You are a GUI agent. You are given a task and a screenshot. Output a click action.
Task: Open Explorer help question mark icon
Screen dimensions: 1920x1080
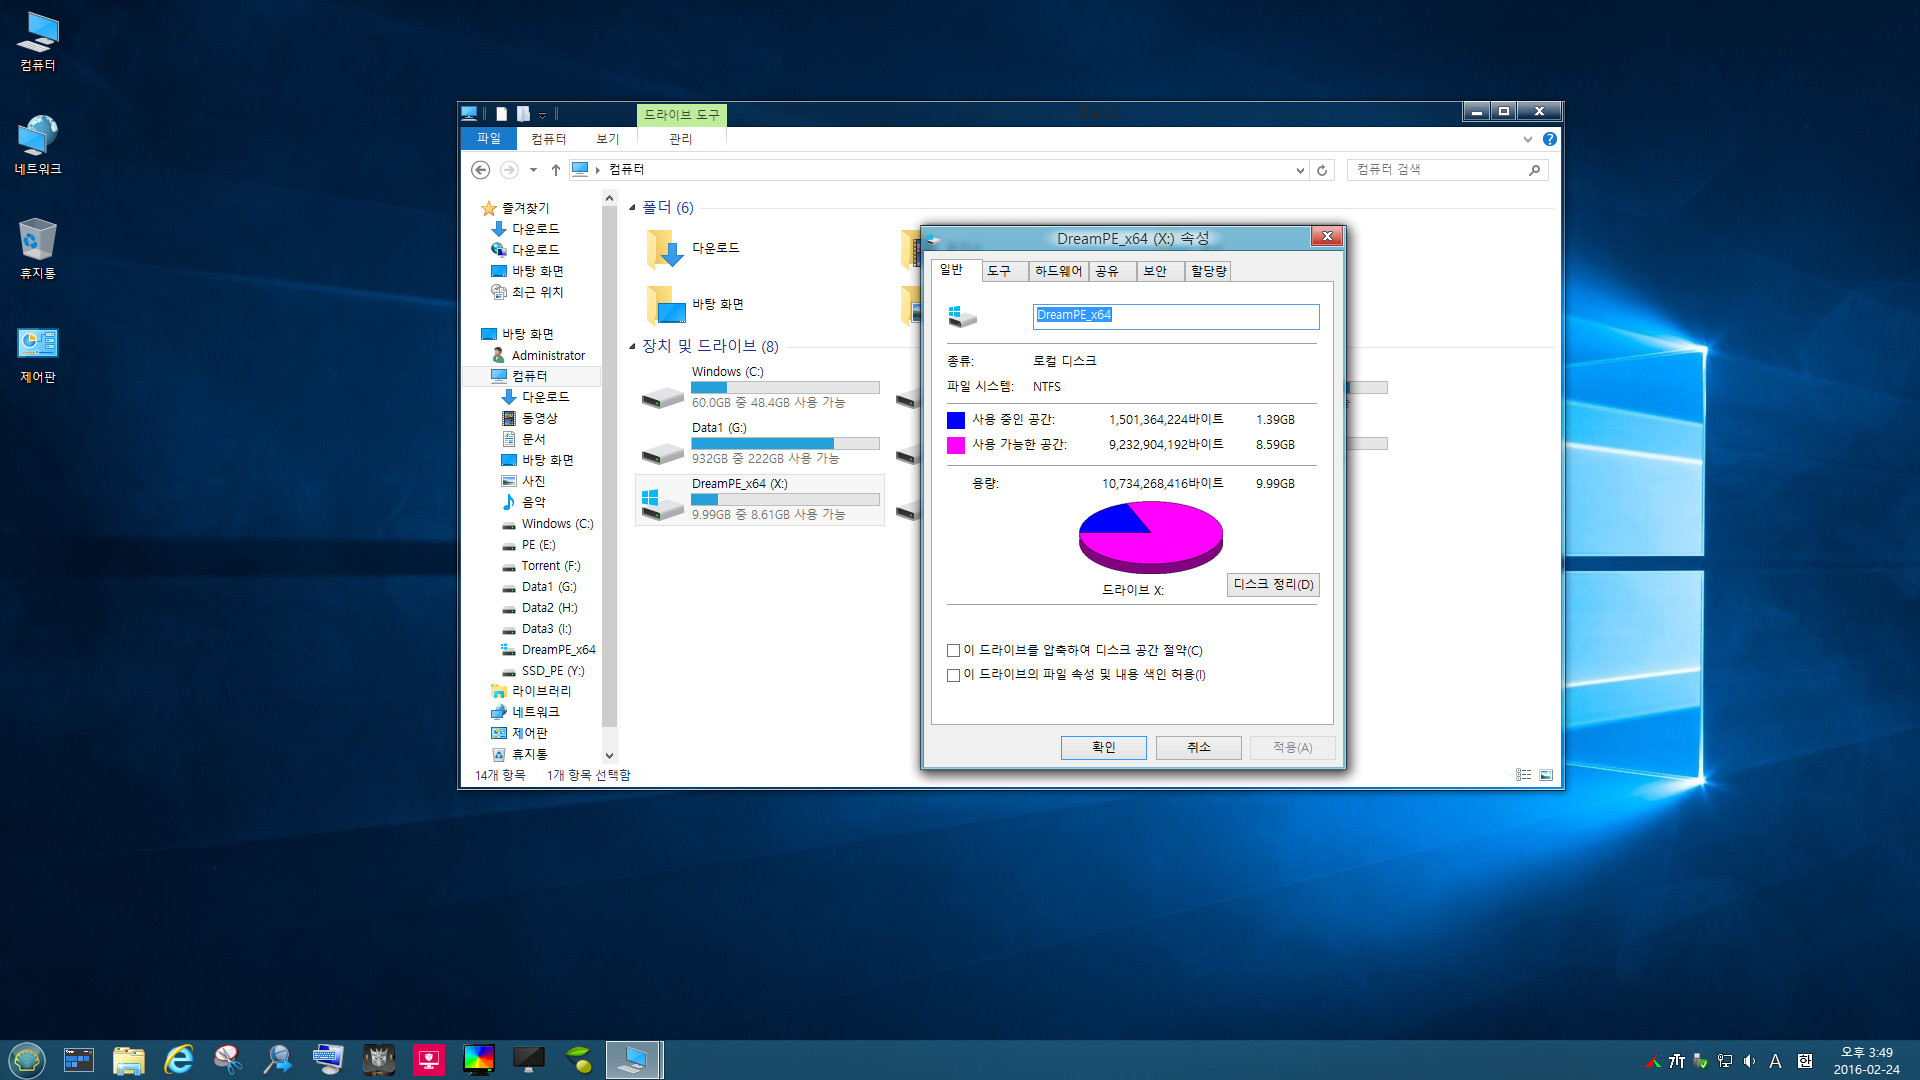coord(1549,139)
